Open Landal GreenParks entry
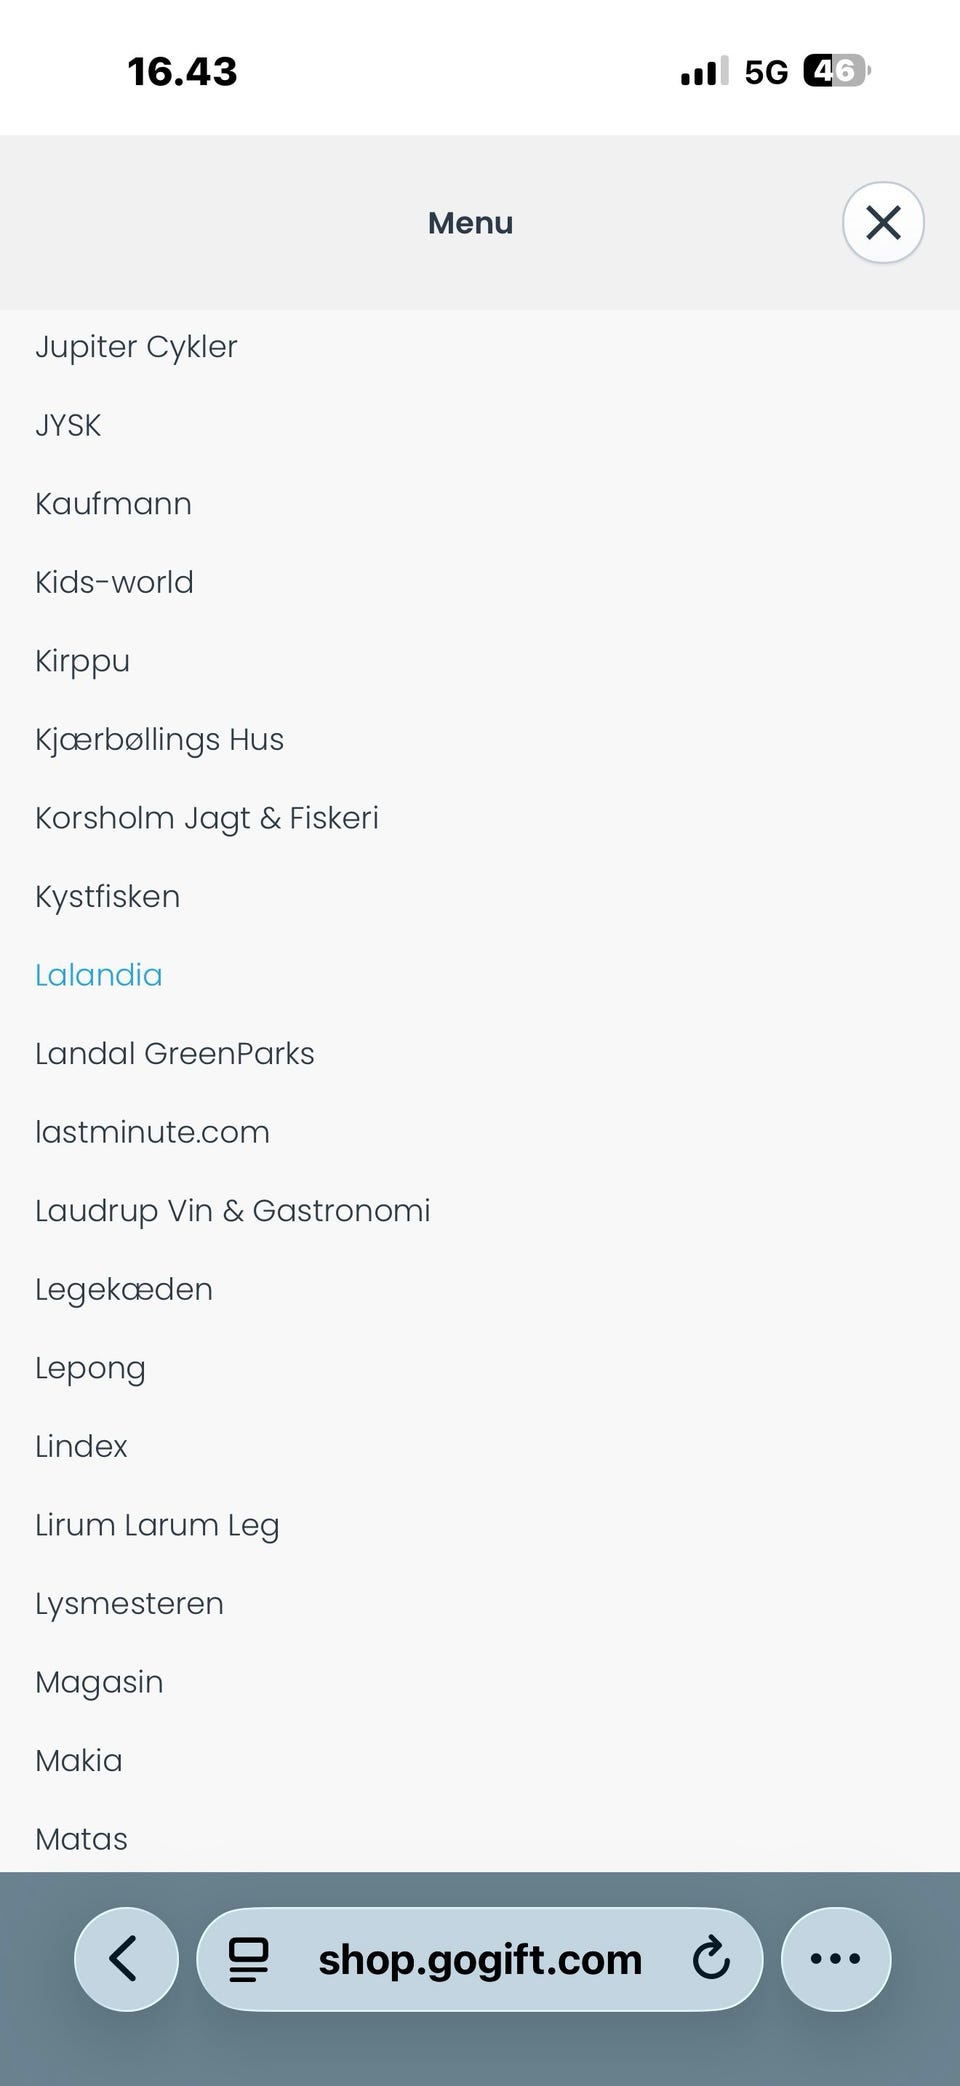 click(x=174, y=1054)
